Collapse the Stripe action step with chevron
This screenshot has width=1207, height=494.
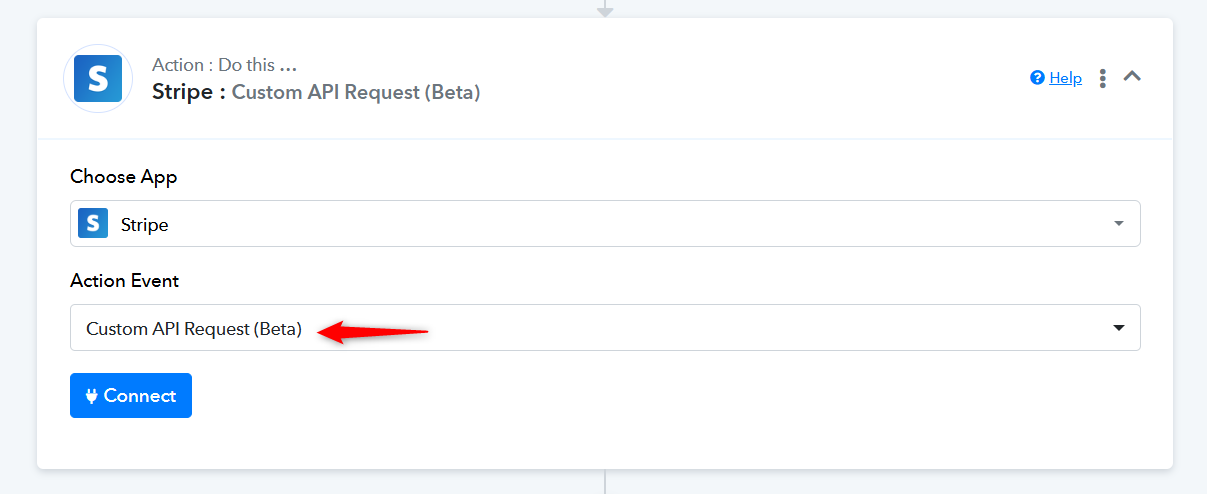1132,76
